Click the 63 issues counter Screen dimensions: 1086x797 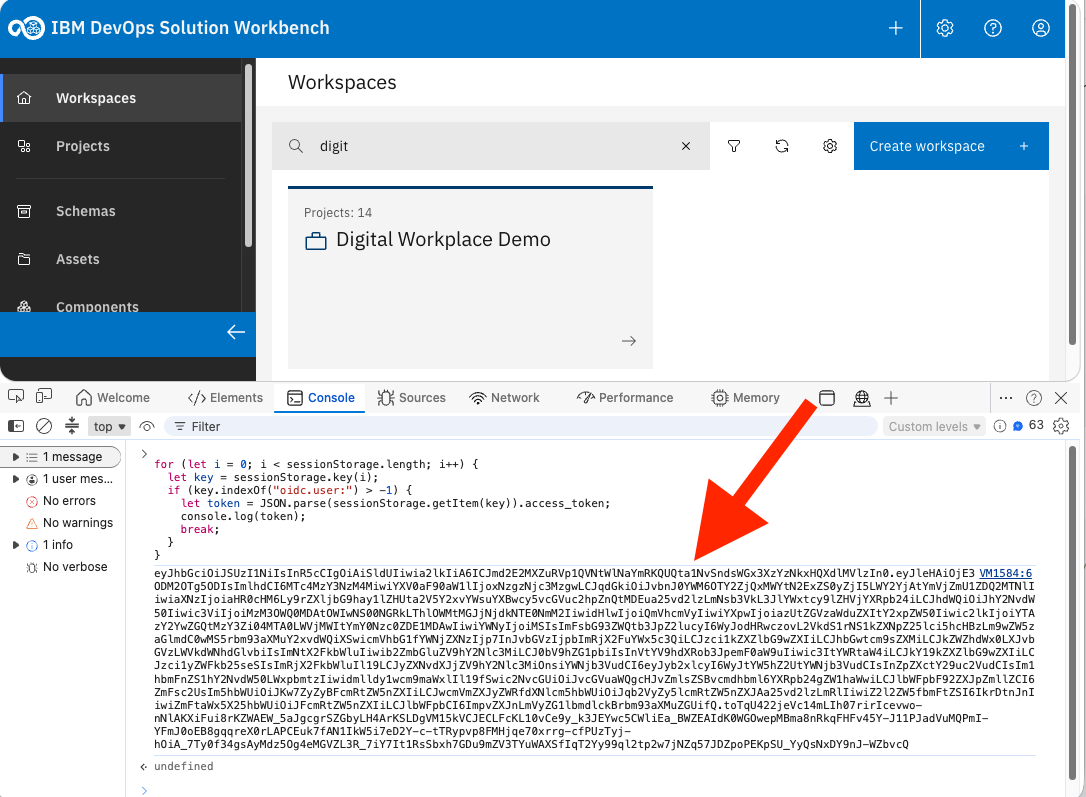(x=1028, y=426)
